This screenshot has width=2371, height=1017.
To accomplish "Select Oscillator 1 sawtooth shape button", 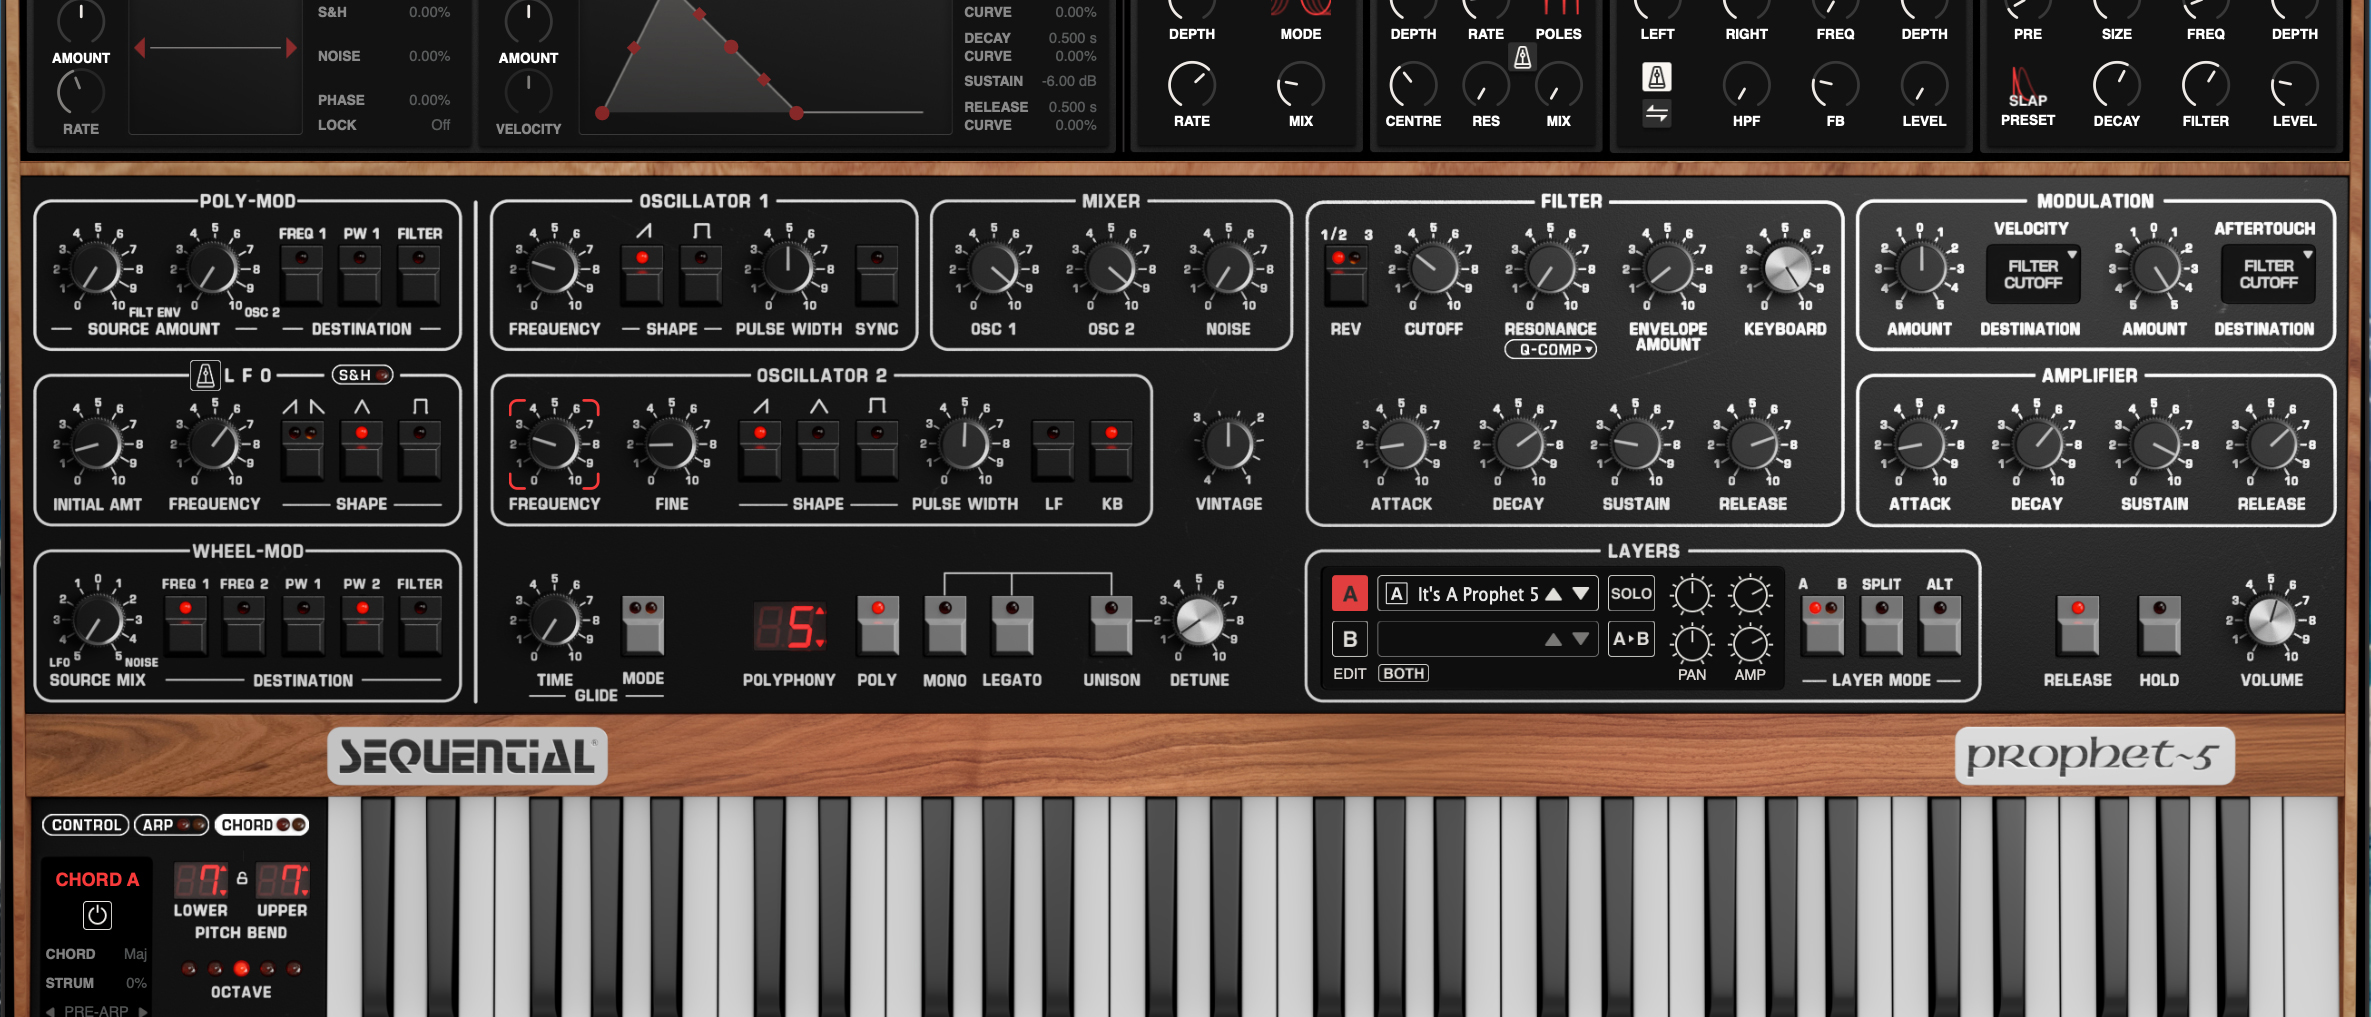I will pos(642,274).
